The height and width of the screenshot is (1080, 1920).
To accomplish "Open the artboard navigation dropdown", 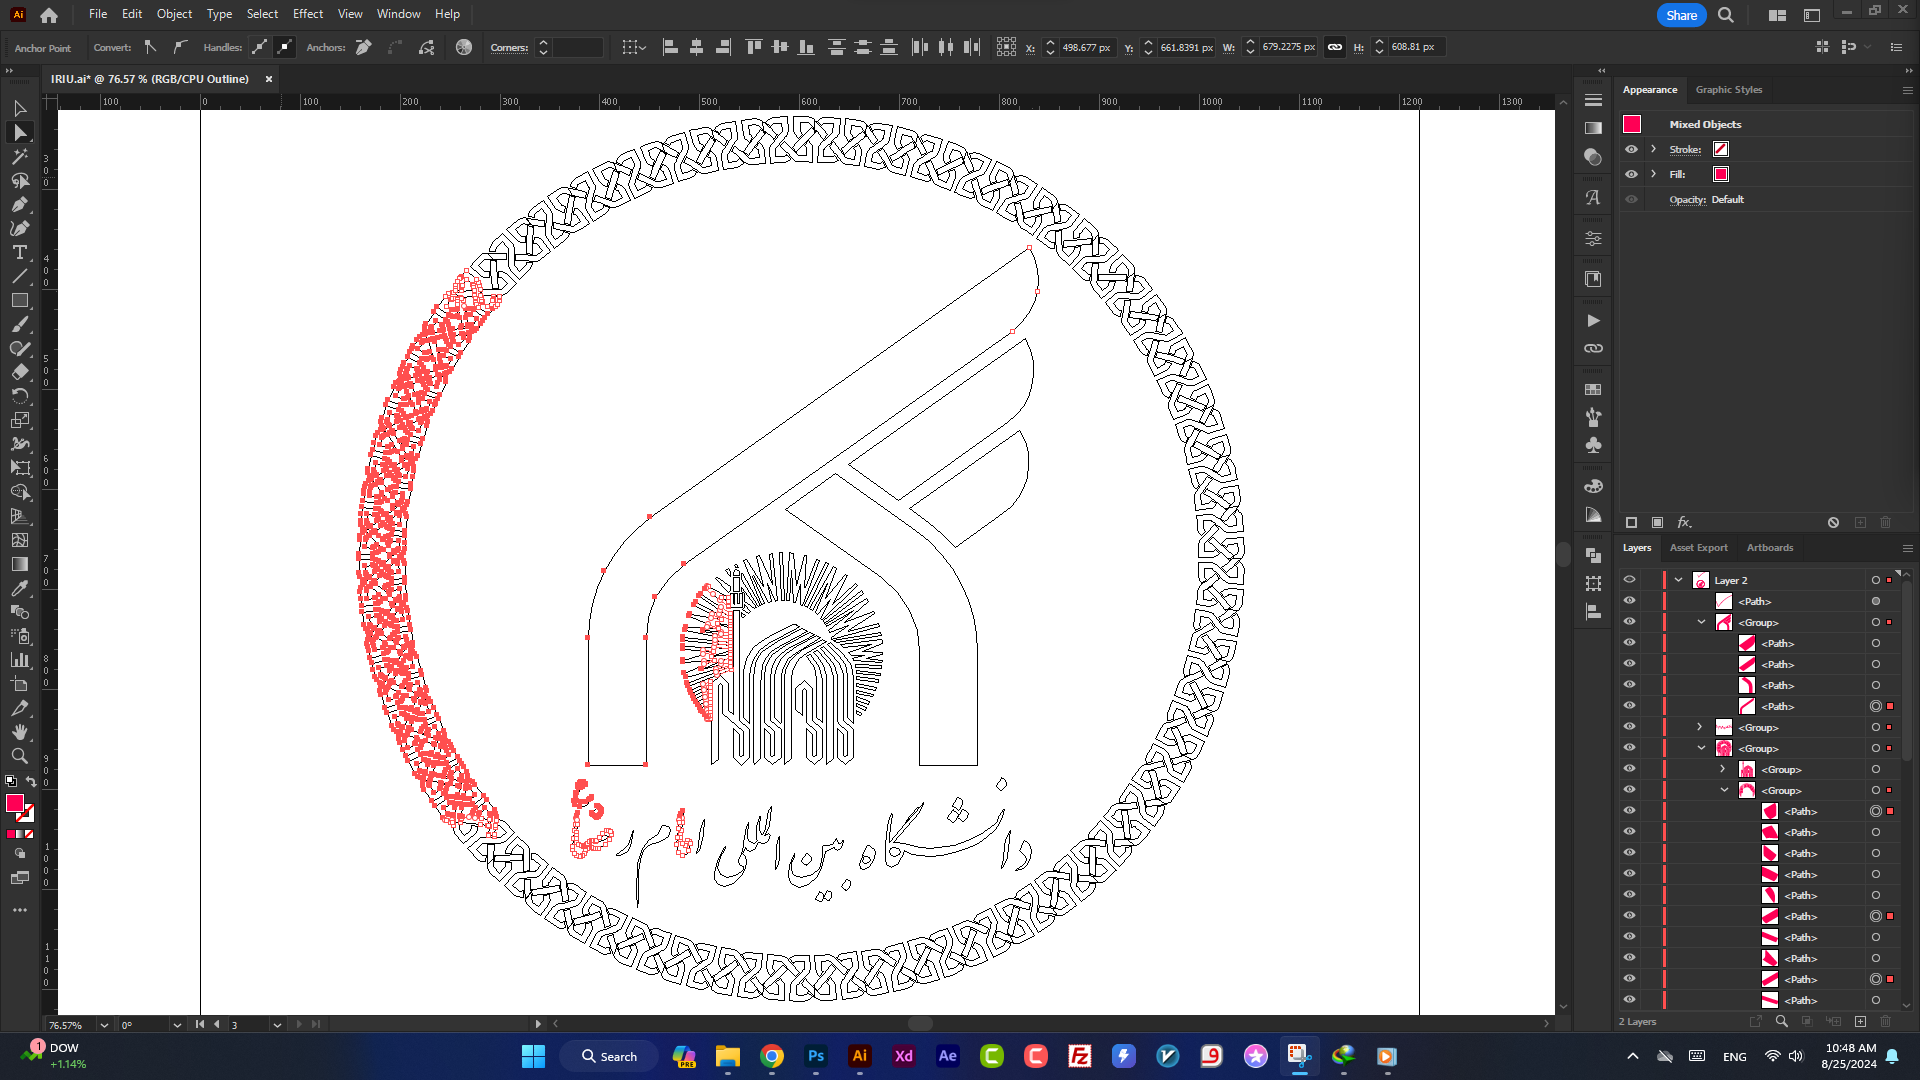I will pos(276,1025).
